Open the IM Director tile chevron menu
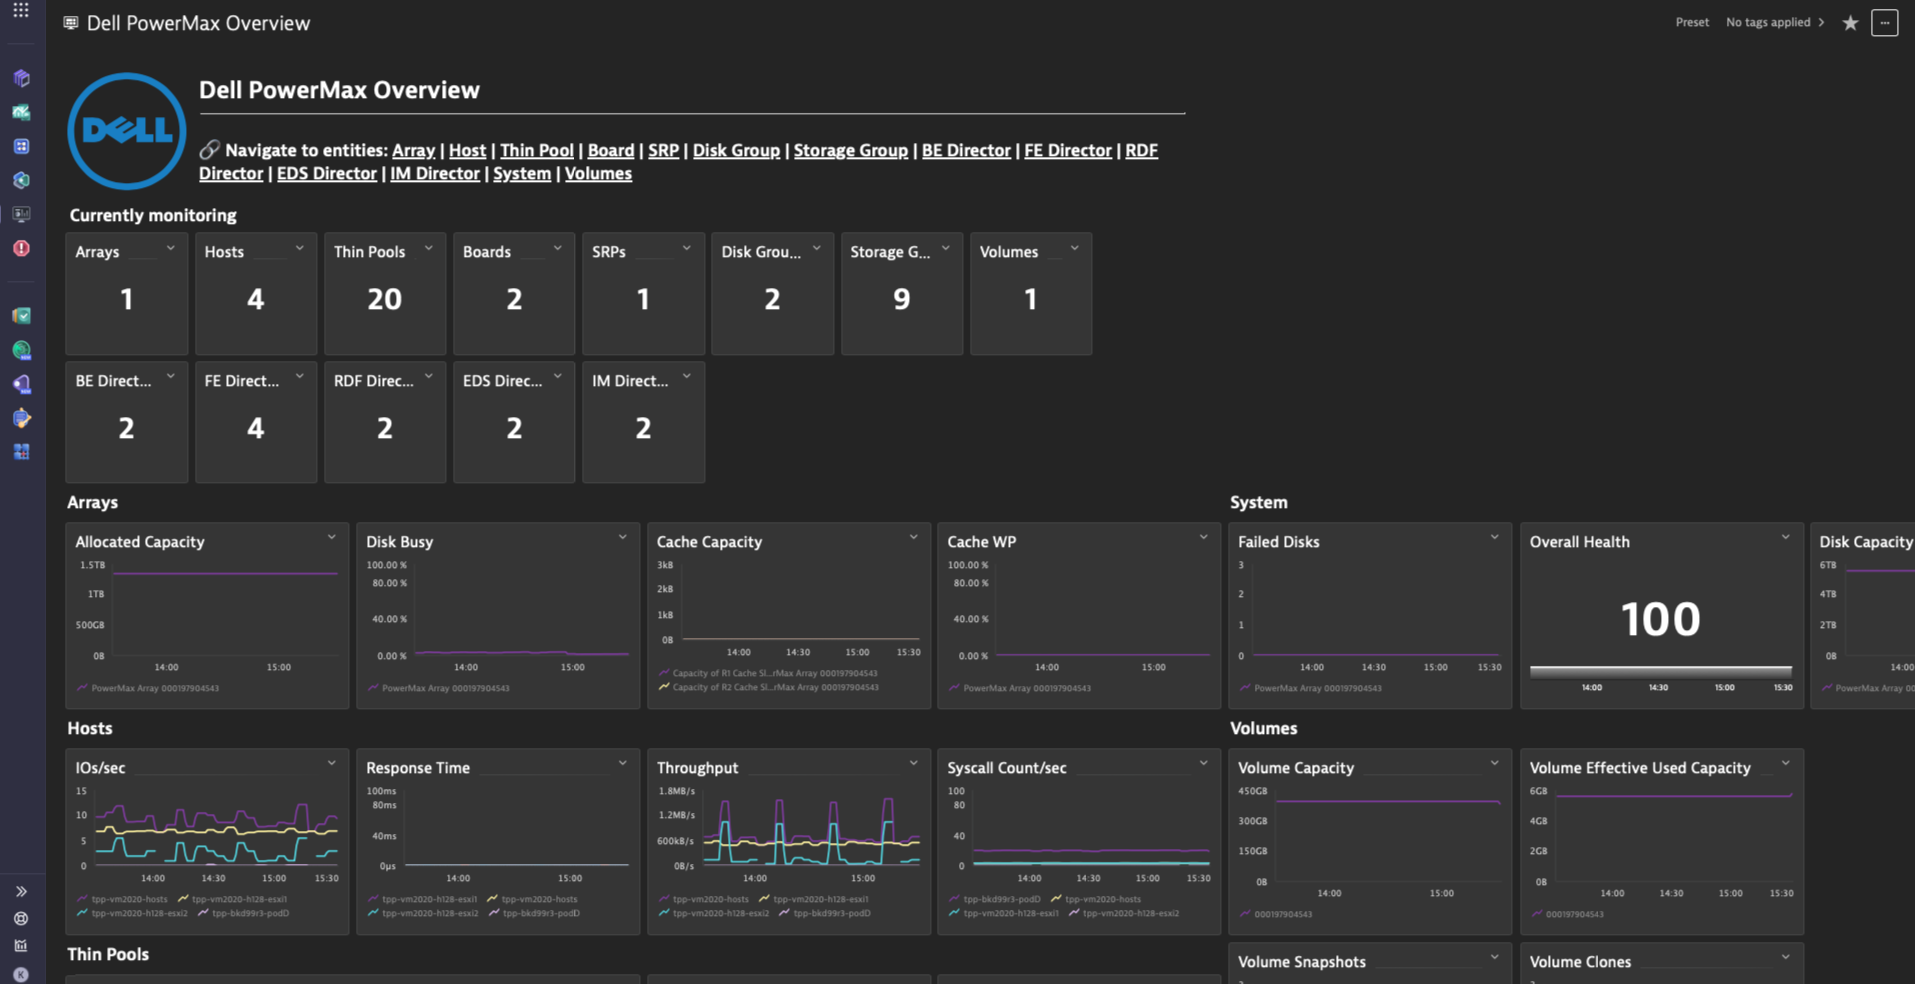 [x=687, y=377]
